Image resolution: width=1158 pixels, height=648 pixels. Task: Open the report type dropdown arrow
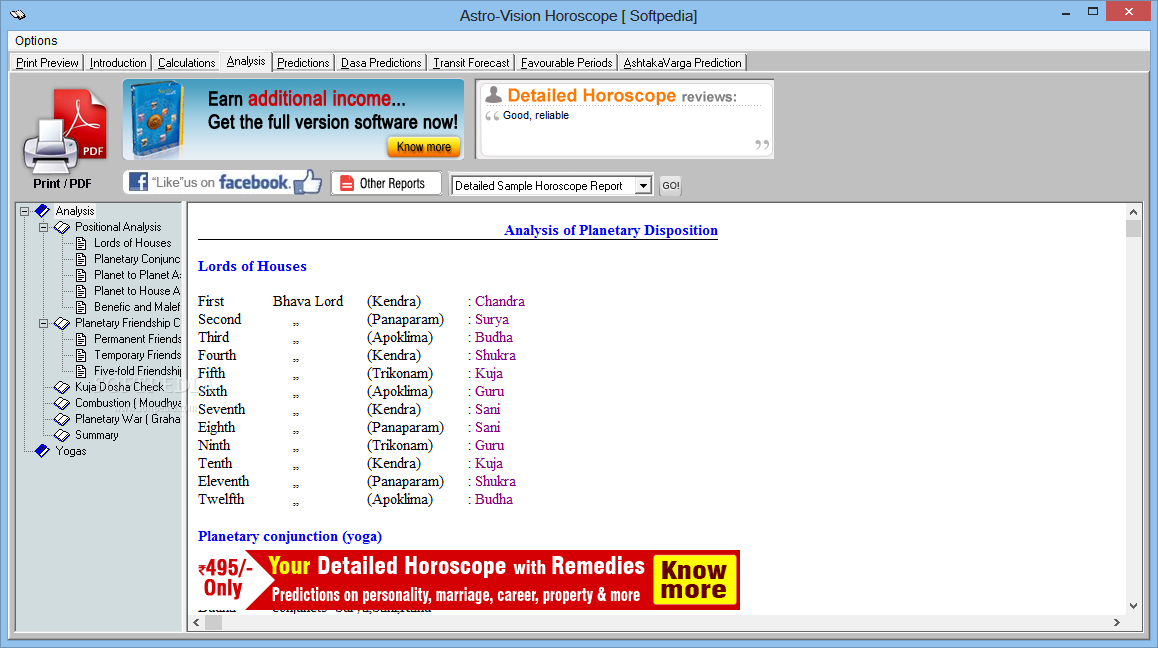coord(643,185)
